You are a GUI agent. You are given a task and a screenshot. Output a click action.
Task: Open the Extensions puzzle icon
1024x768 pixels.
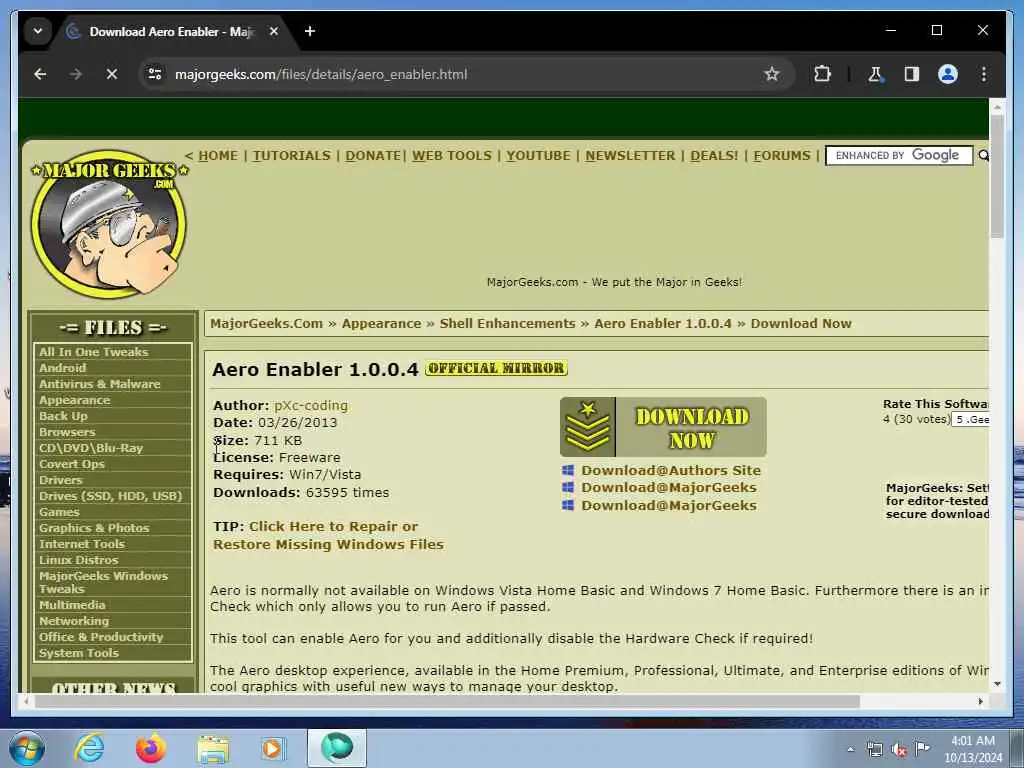pos(822,74)
